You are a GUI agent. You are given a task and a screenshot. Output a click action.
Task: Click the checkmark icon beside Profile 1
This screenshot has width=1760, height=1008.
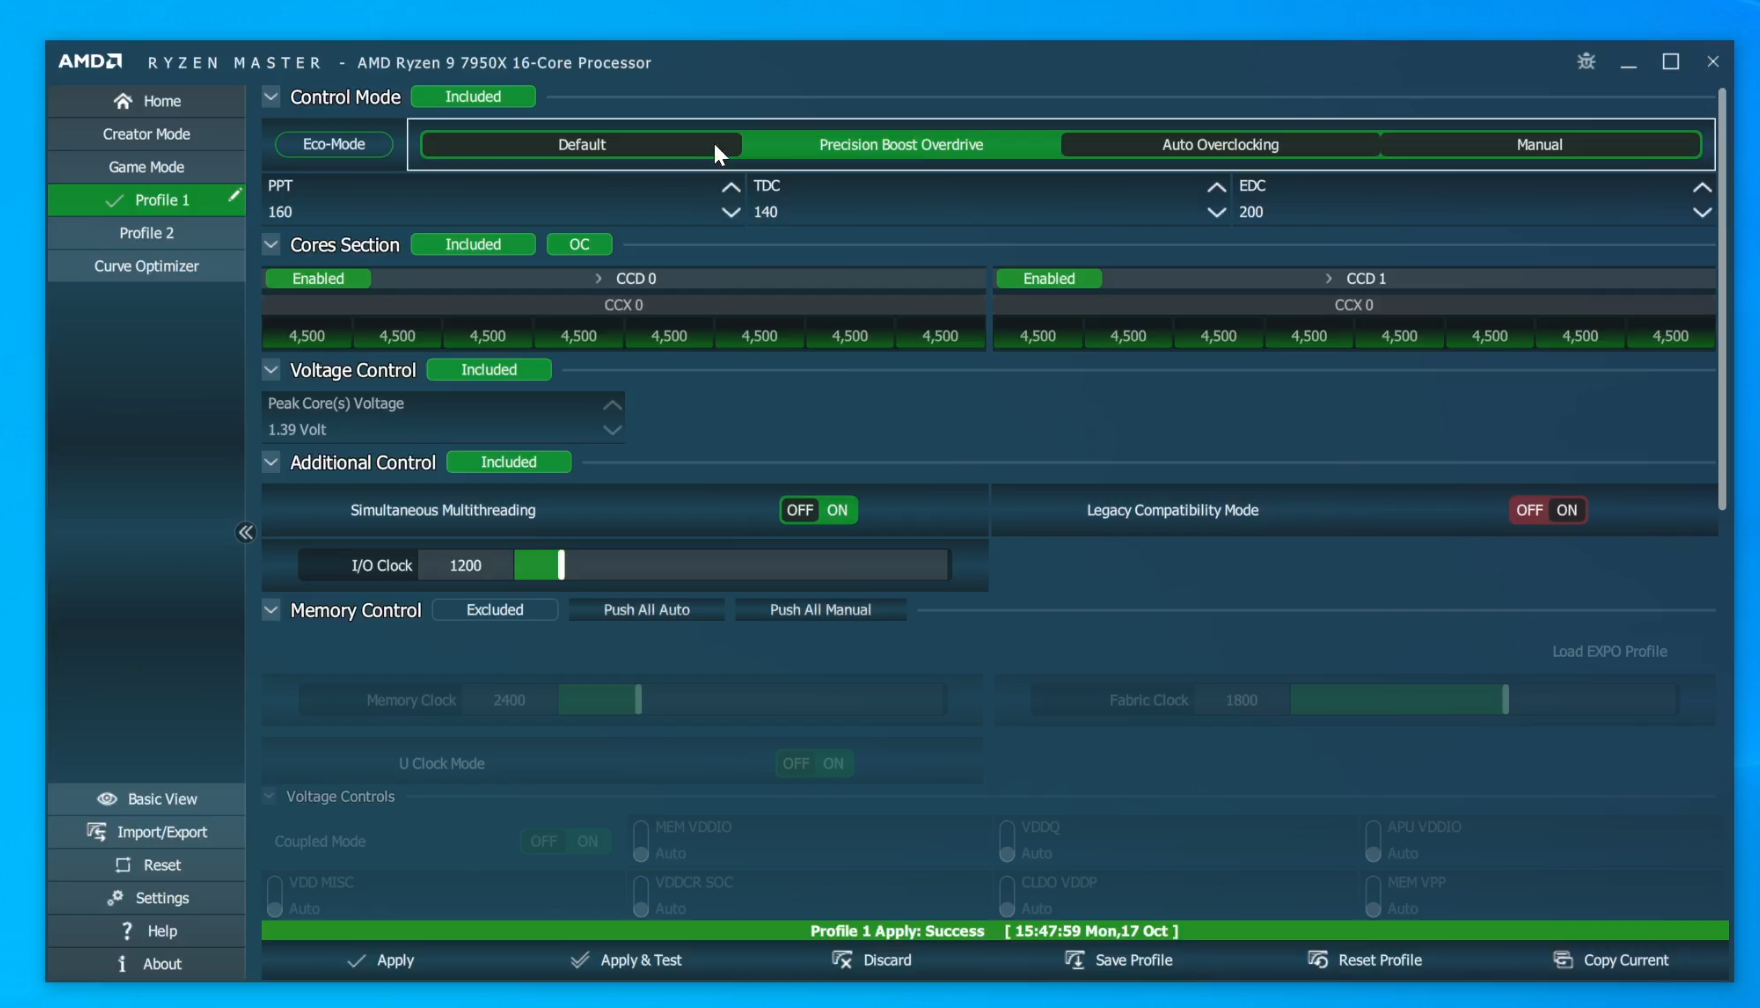click(114, 201)
